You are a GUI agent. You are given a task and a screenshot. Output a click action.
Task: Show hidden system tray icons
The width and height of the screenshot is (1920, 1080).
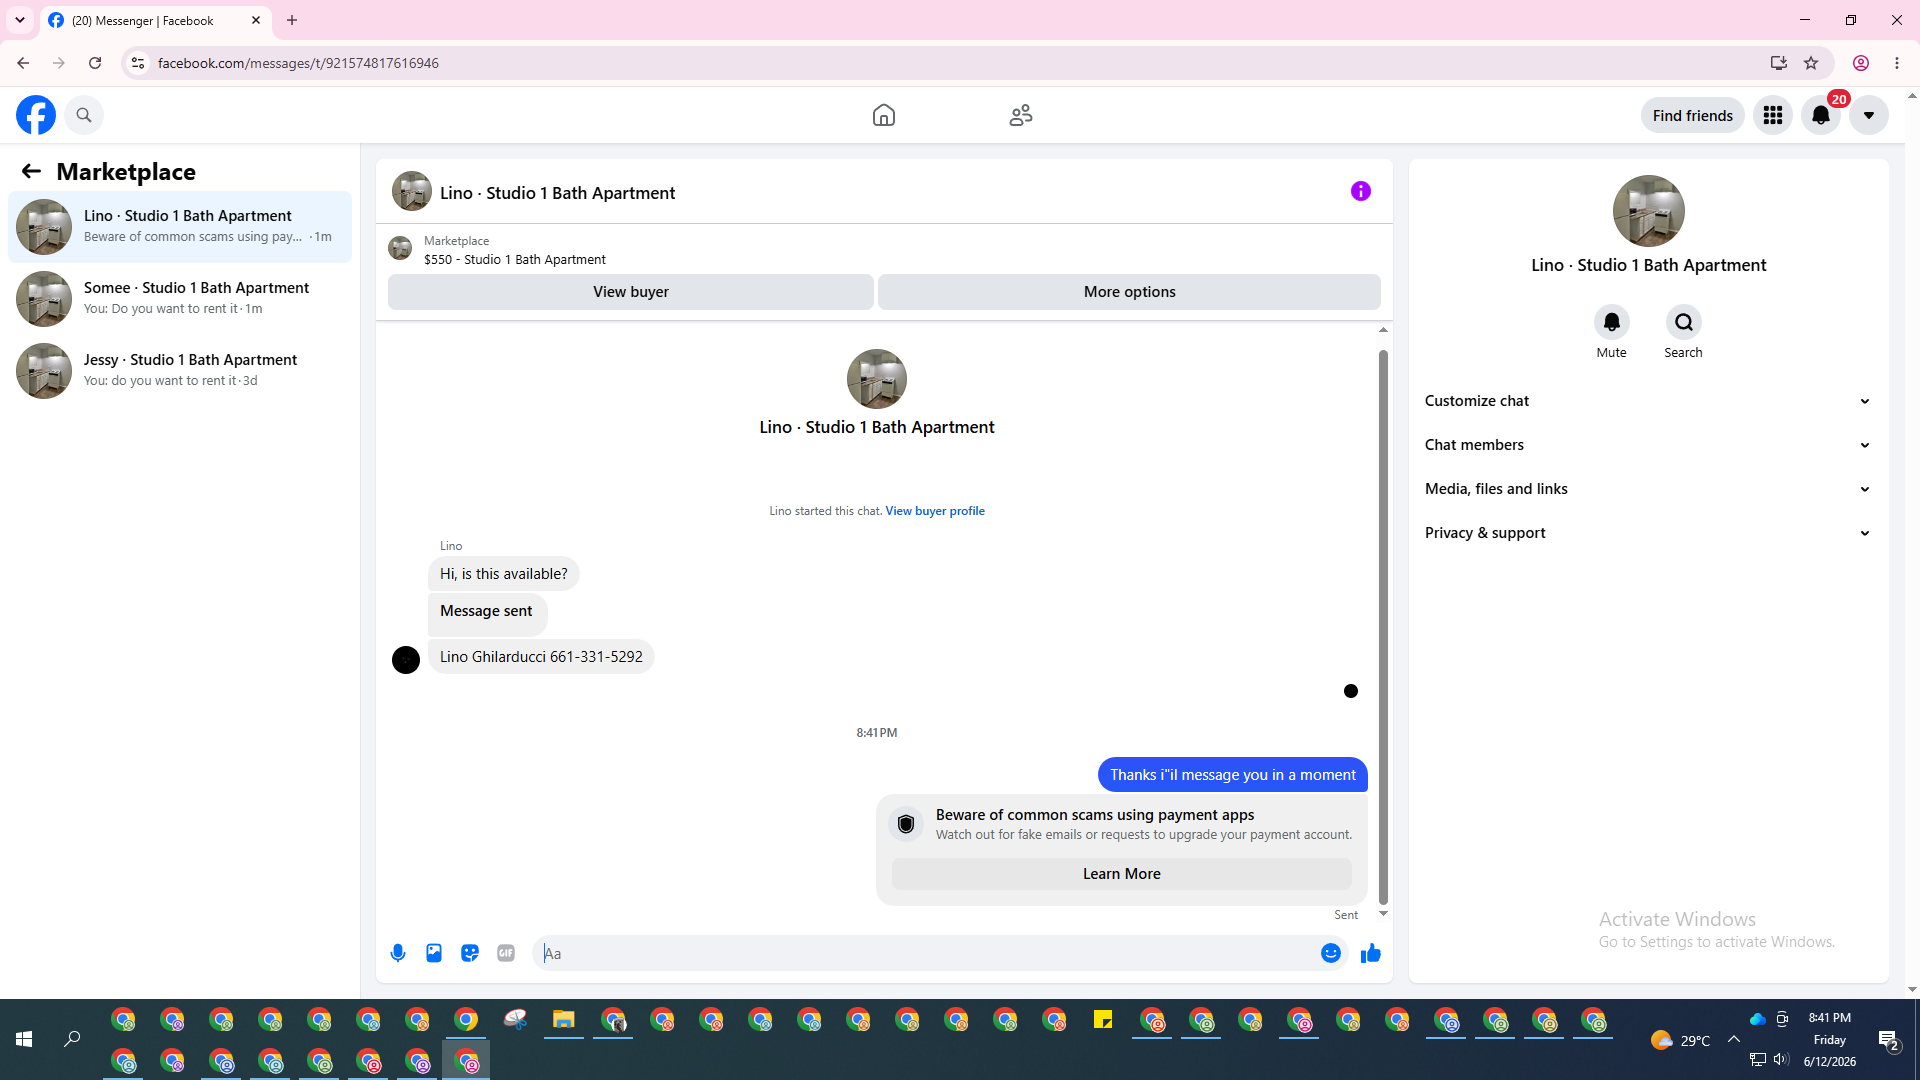click(x=1734, y=1040)
